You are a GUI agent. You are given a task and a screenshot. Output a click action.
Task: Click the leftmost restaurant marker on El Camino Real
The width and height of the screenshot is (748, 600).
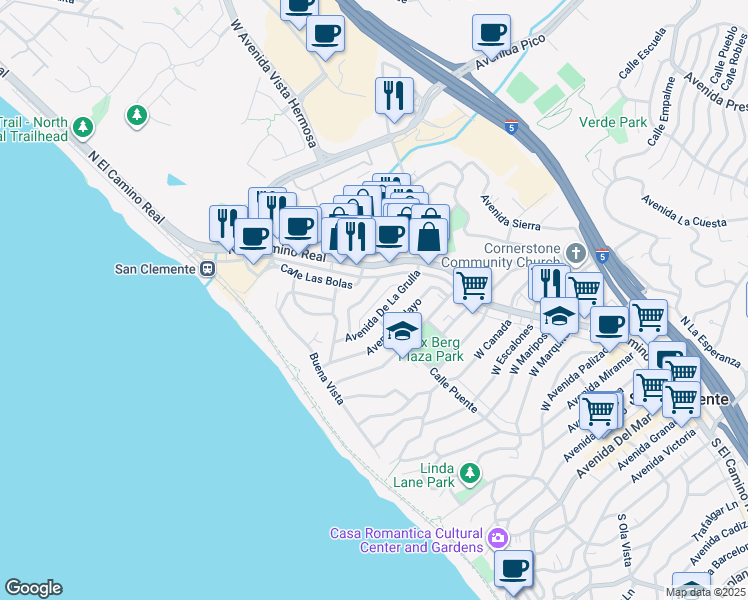pos(227,223)
